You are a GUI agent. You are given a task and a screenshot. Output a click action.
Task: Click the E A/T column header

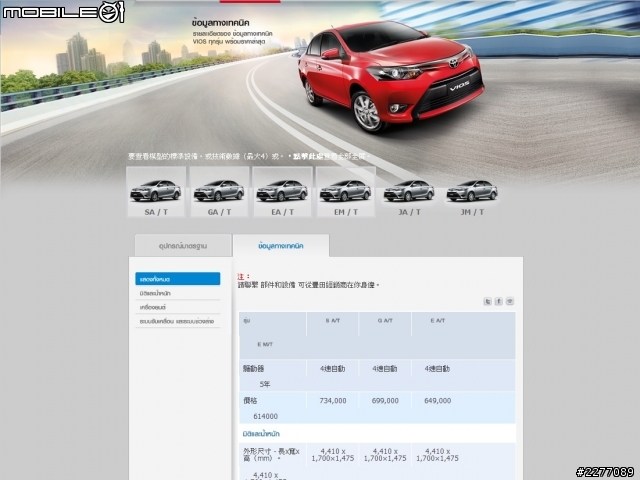[438, 320]
